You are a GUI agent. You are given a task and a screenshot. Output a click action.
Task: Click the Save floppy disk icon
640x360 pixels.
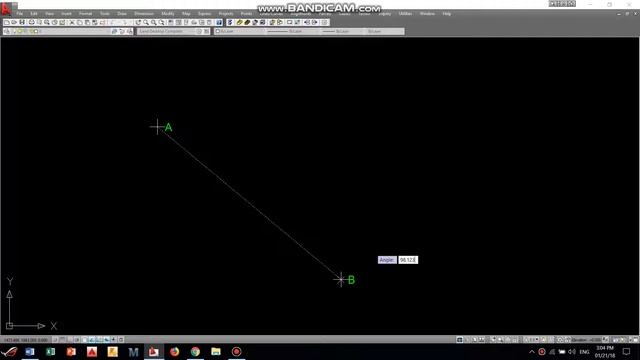coord(22,22)
